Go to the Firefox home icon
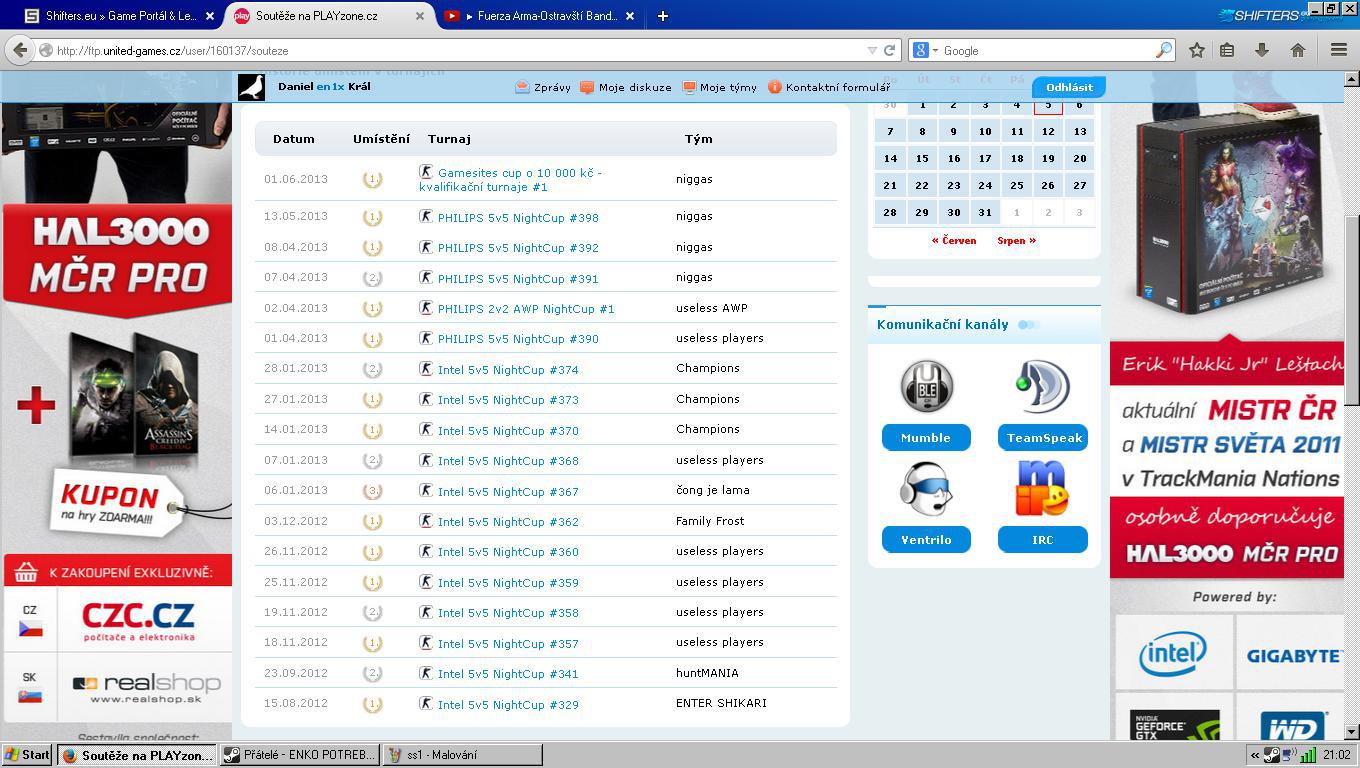The image size is (1360, 768). (x=1298, y=50)
